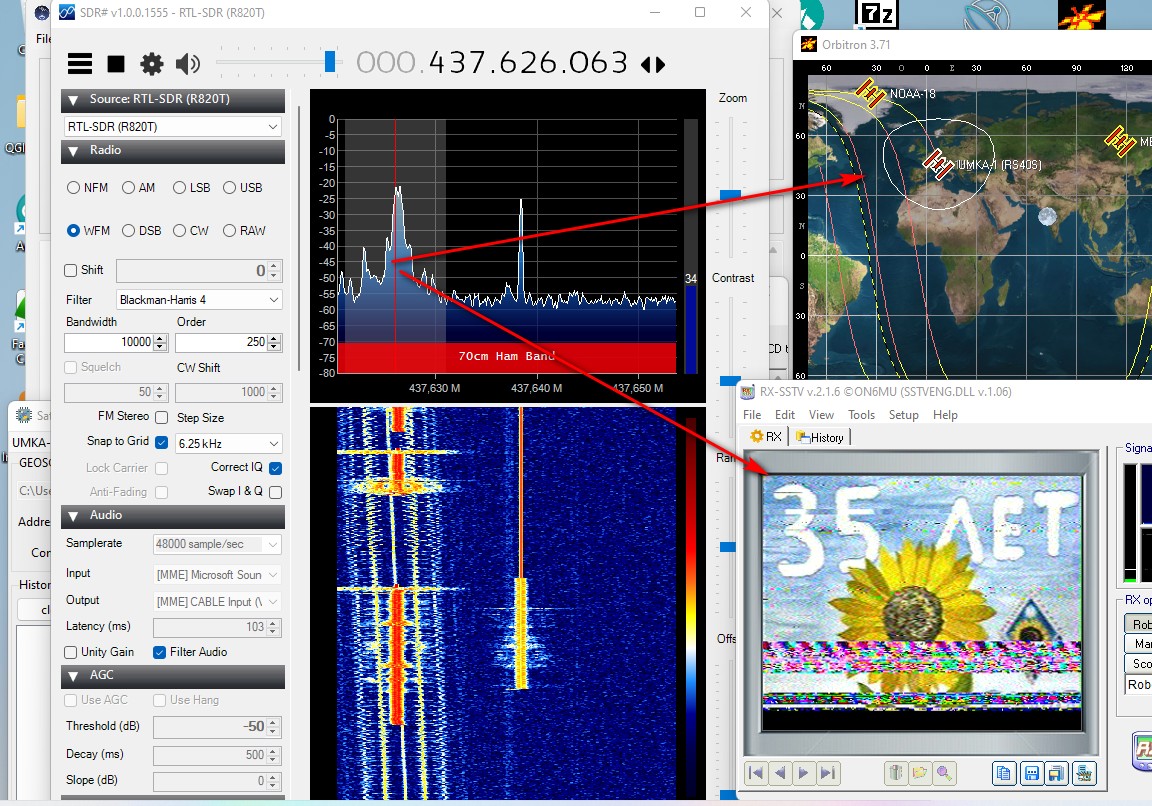Open the Setup menu in RX-SSTV
1152x806 pixels.
pos(903,415)
